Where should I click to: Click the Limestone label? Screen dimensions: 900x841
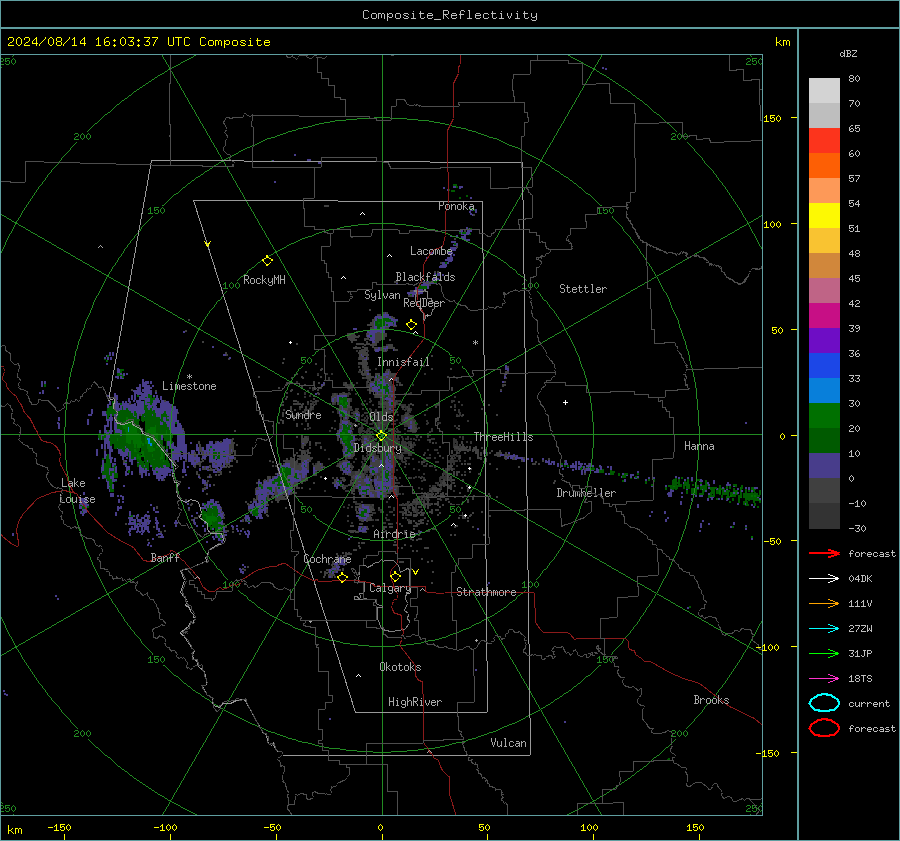(189, 386)
